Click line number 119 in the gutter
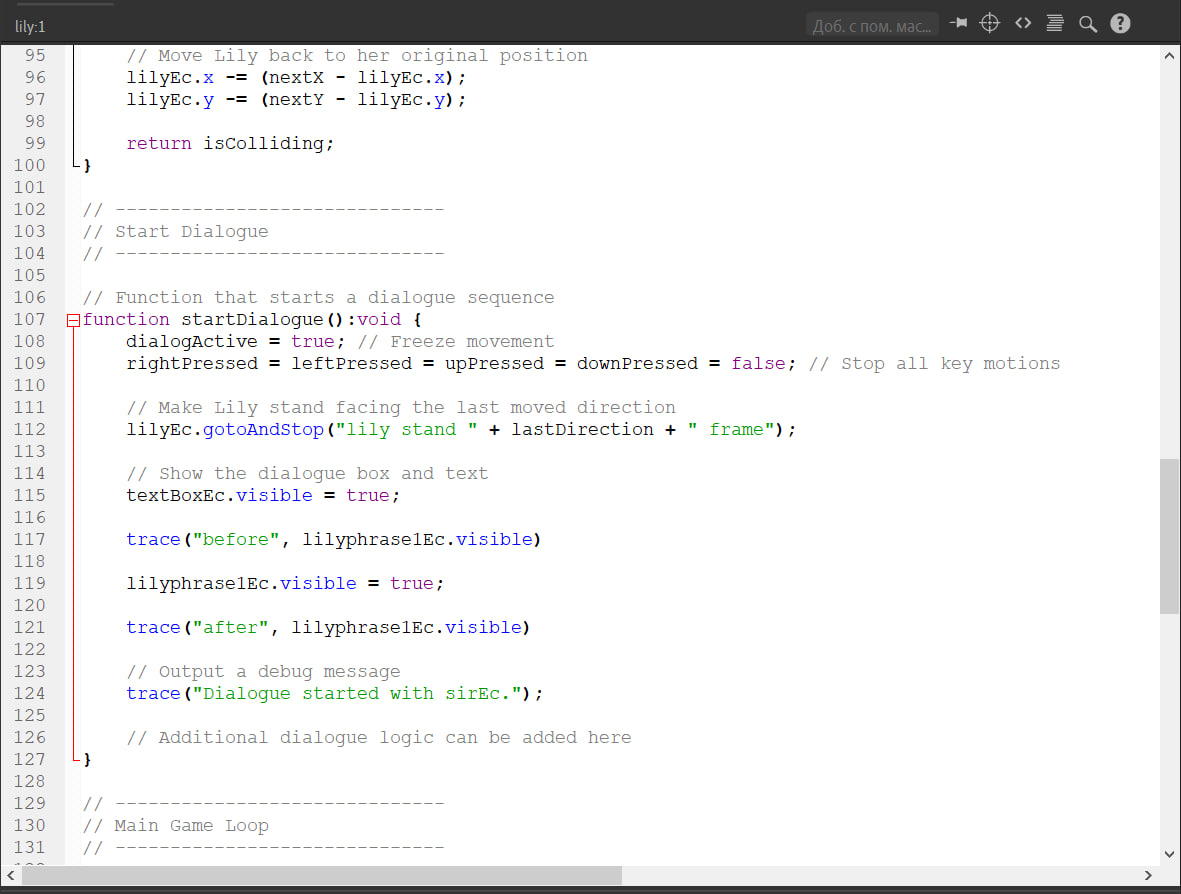 (29, 584)
